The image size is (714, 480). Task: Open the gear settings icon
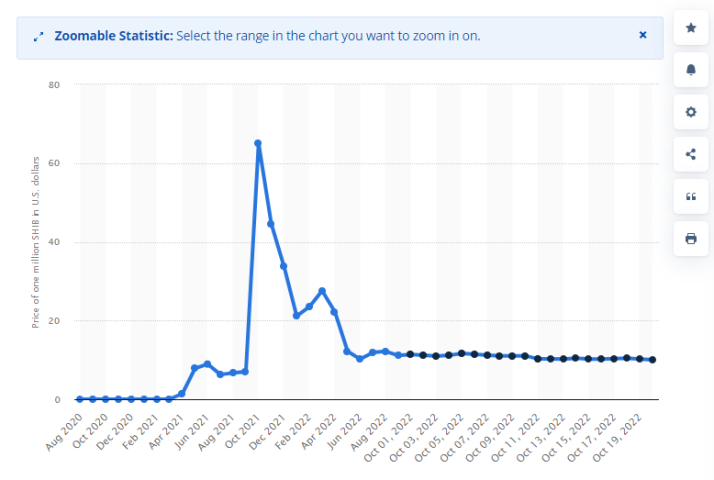(690, 112)
